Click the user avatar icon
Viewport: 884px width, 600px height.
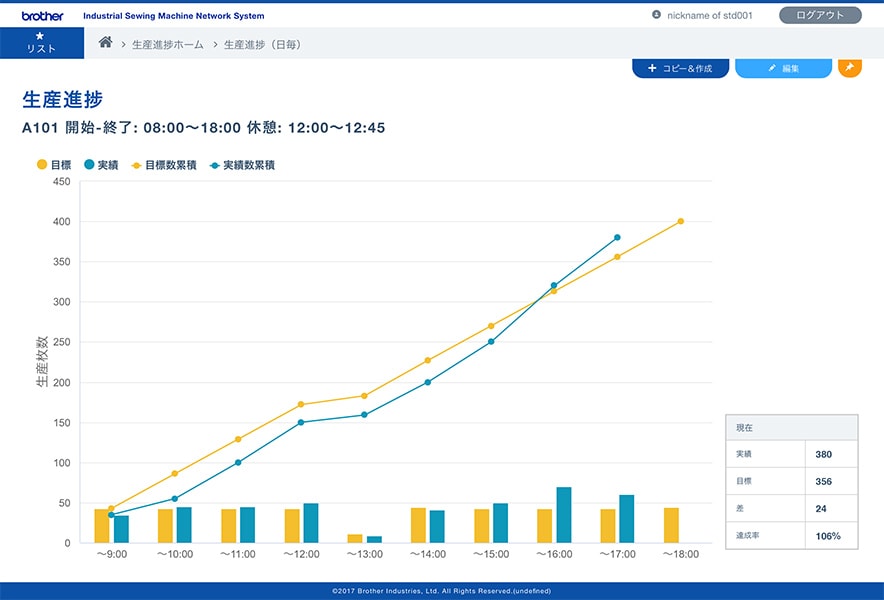click(656, 15)
